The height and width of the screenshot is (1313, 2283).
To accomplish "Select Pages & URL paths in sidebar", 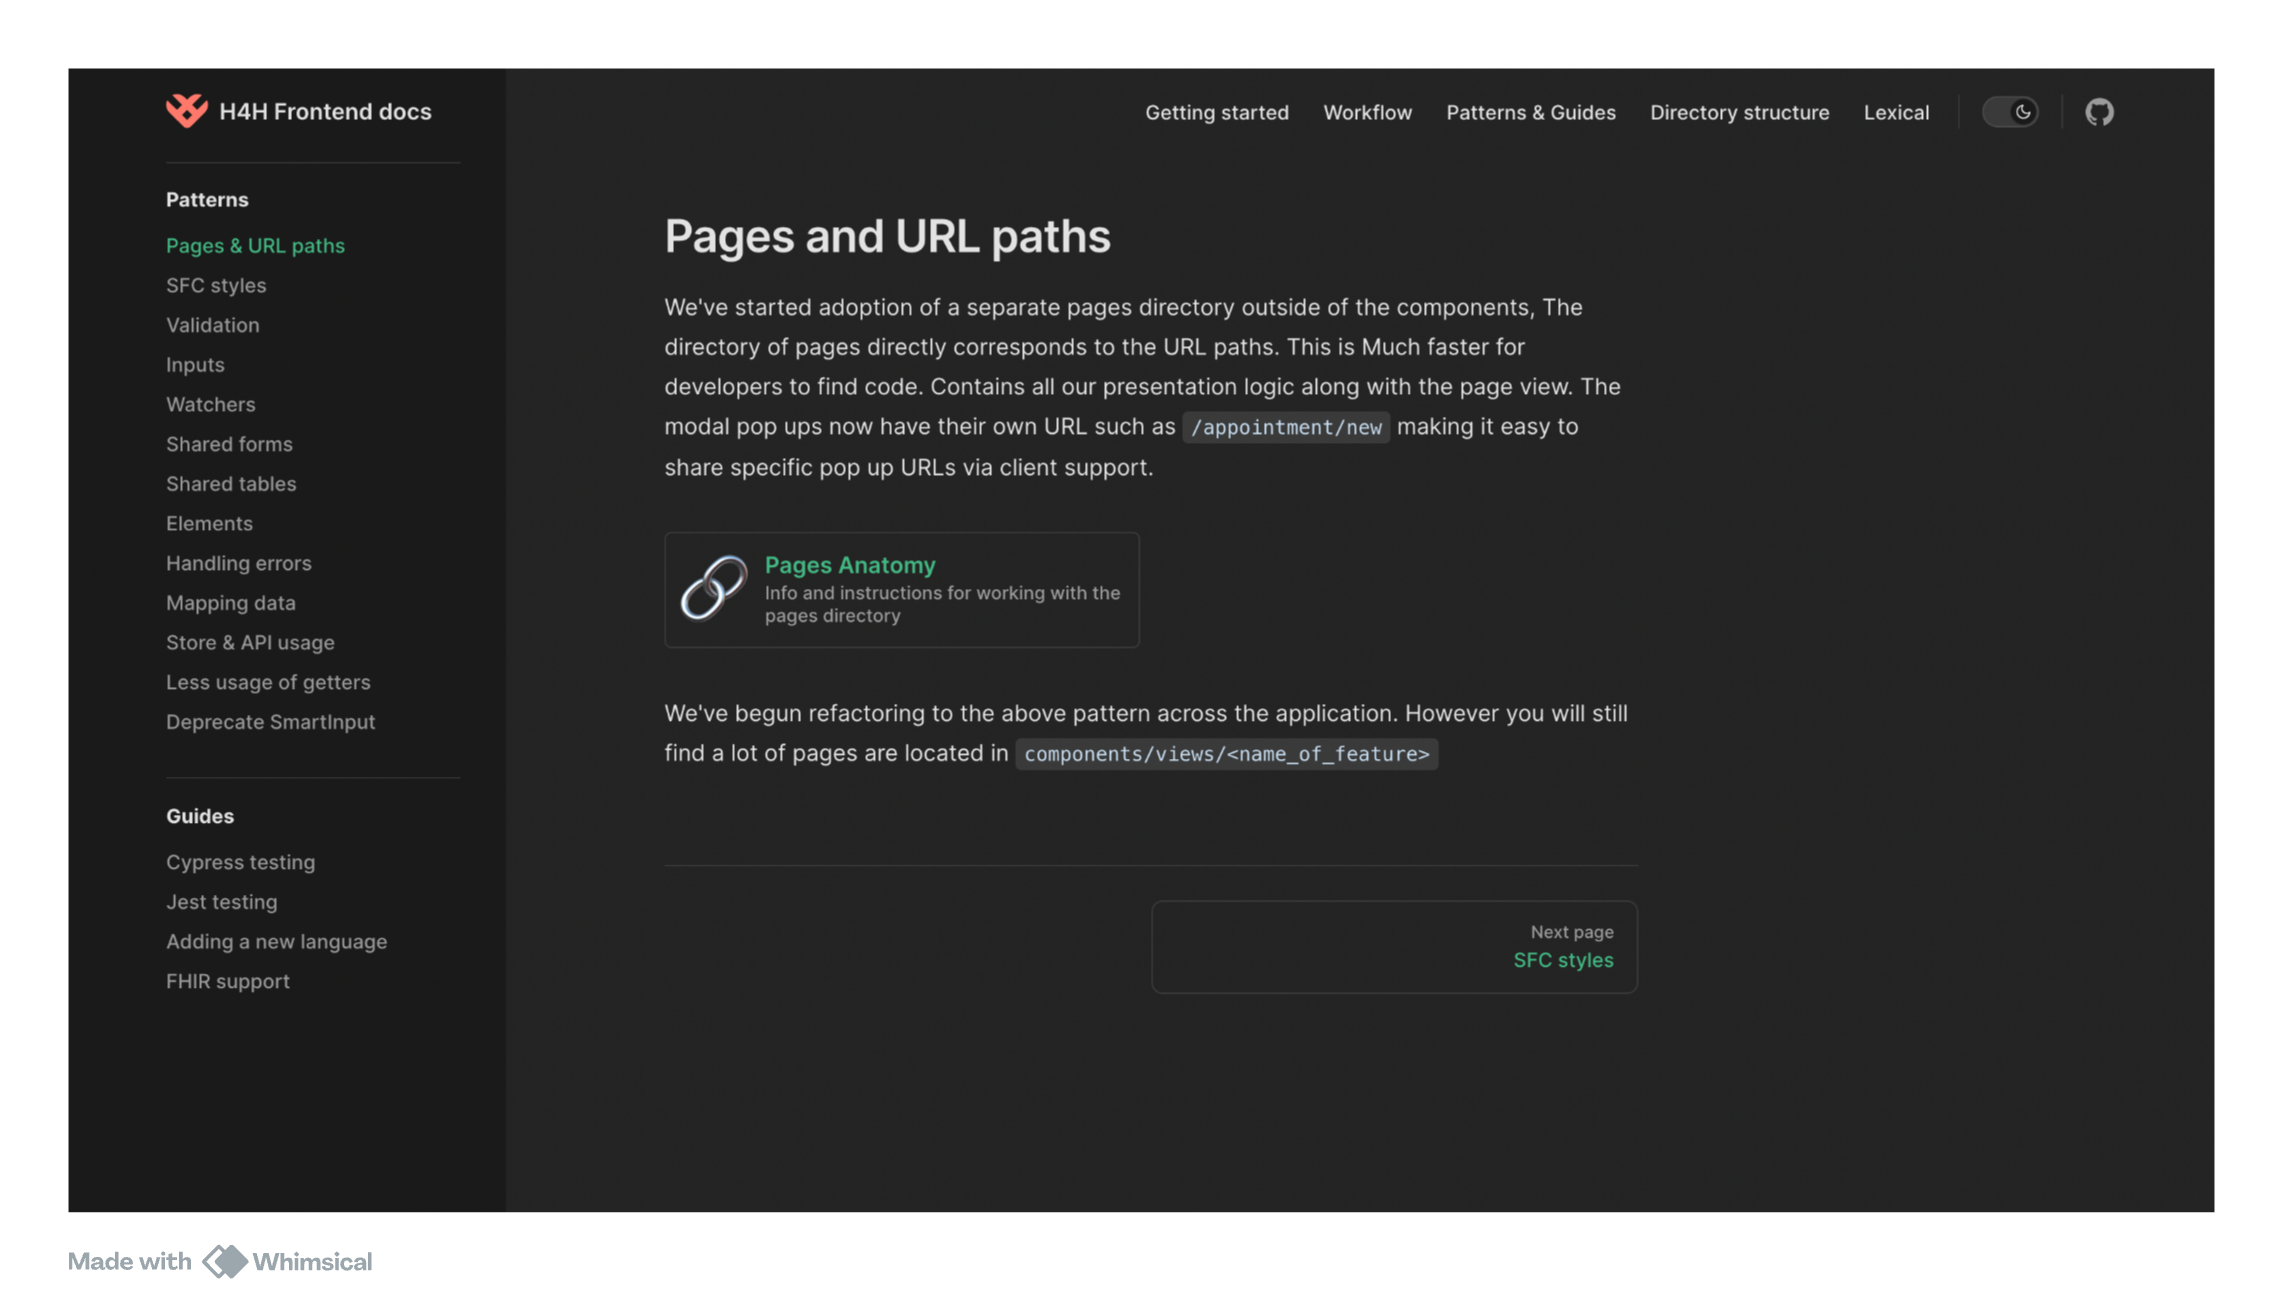I will (255, 246).
